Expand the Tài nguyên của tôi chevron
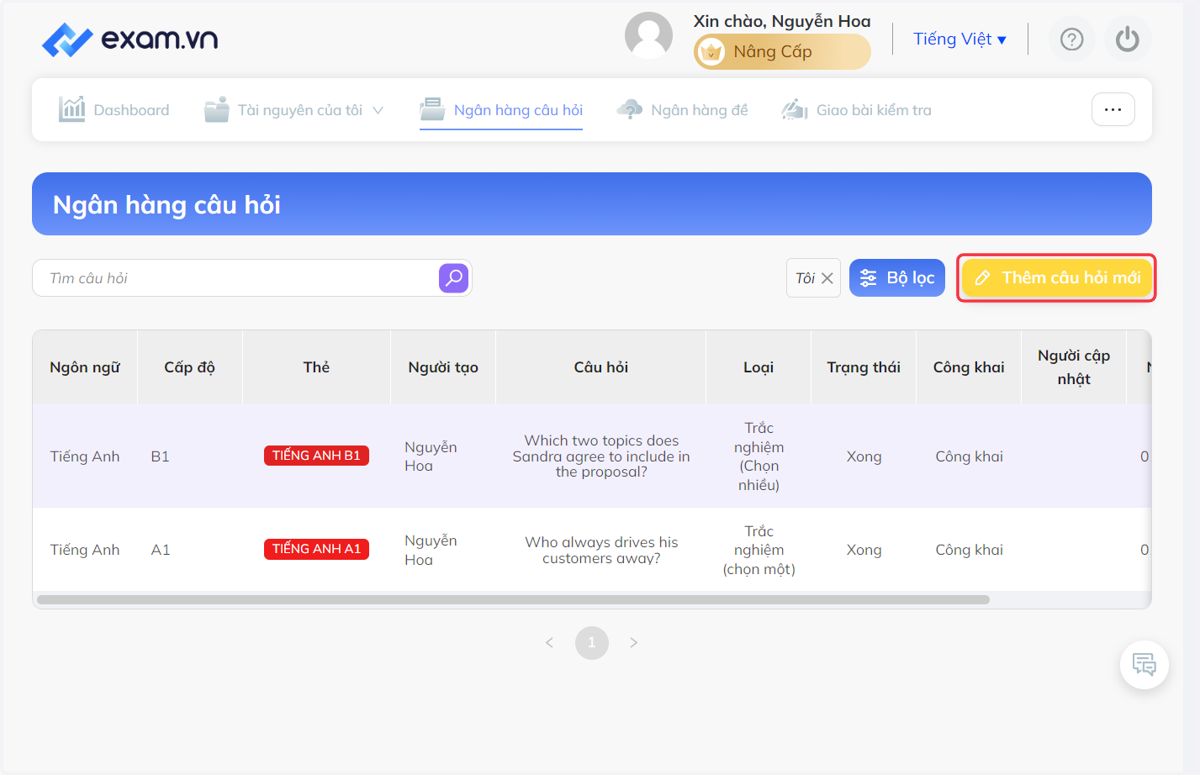 tap(378, 110)
